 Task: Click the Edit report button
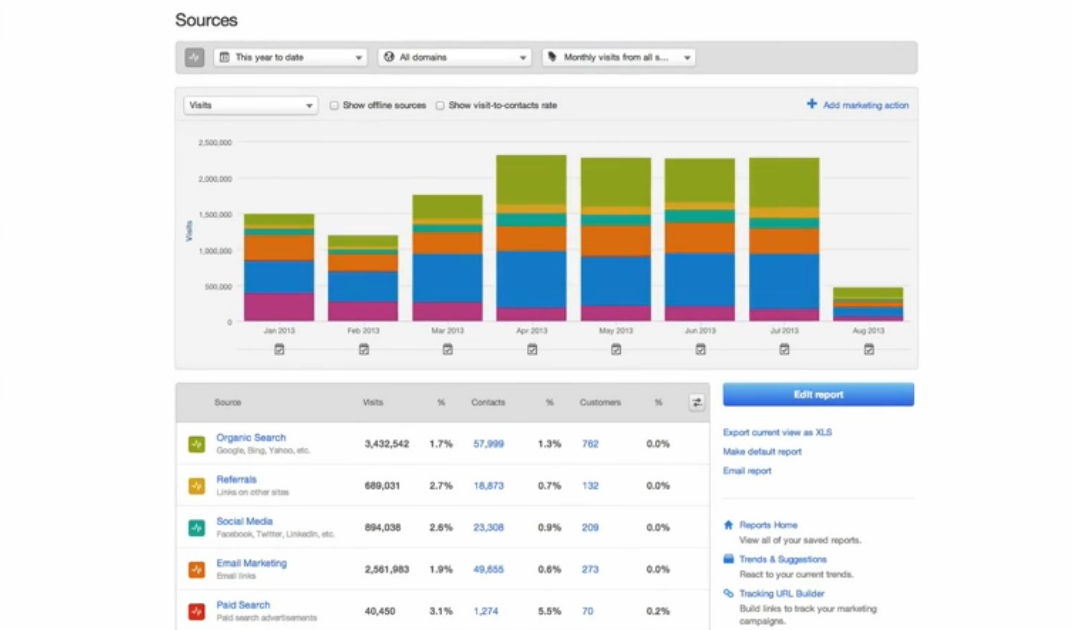[x=818, y=395]
